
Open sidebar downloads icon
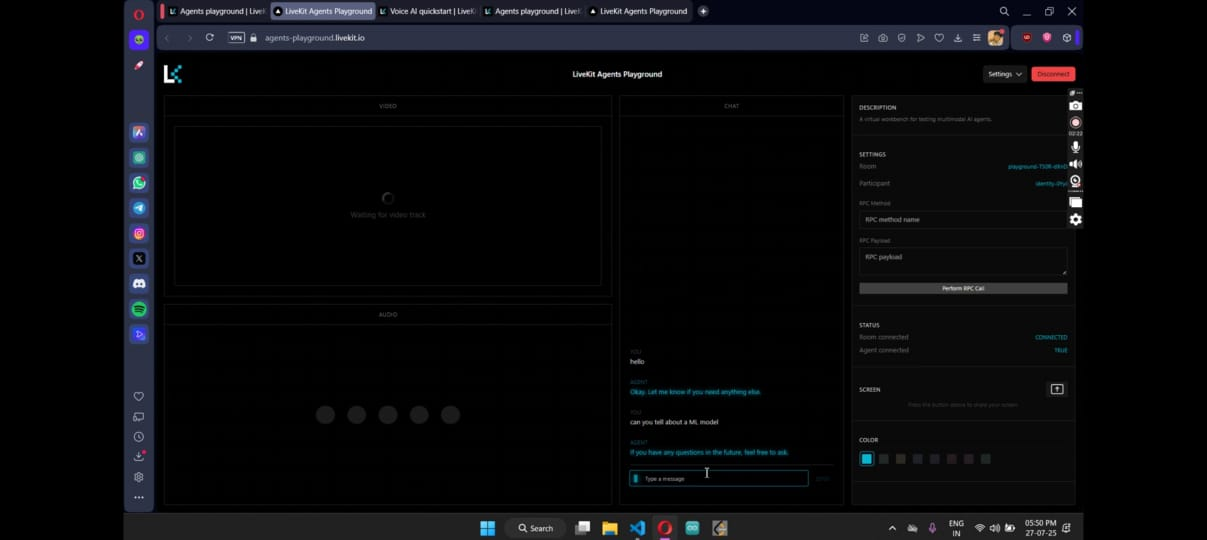[x=139, y=457]
